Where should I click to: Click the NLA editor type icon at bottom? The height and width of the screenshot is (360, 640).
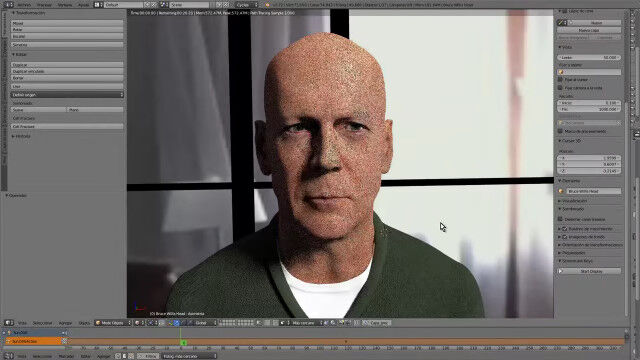pyautogui.click(x=9, y=356)
